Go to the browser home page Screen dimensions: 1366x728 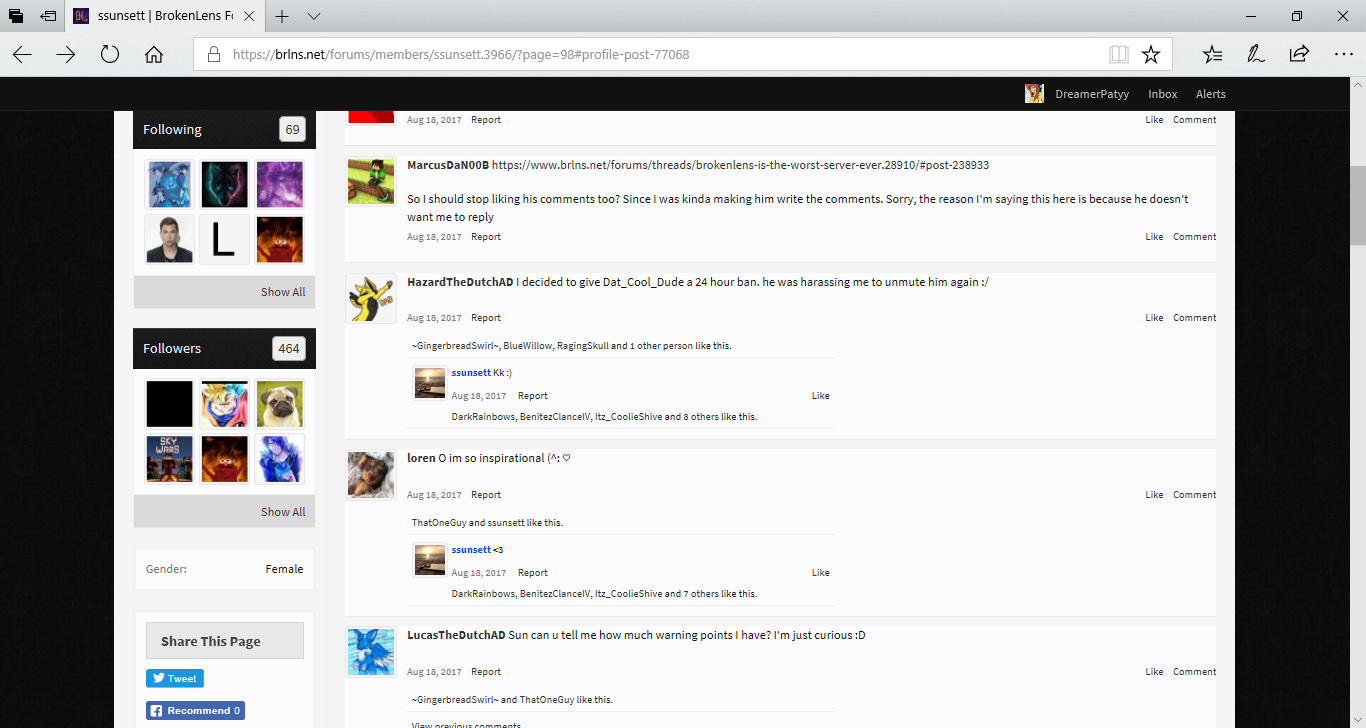154,55
